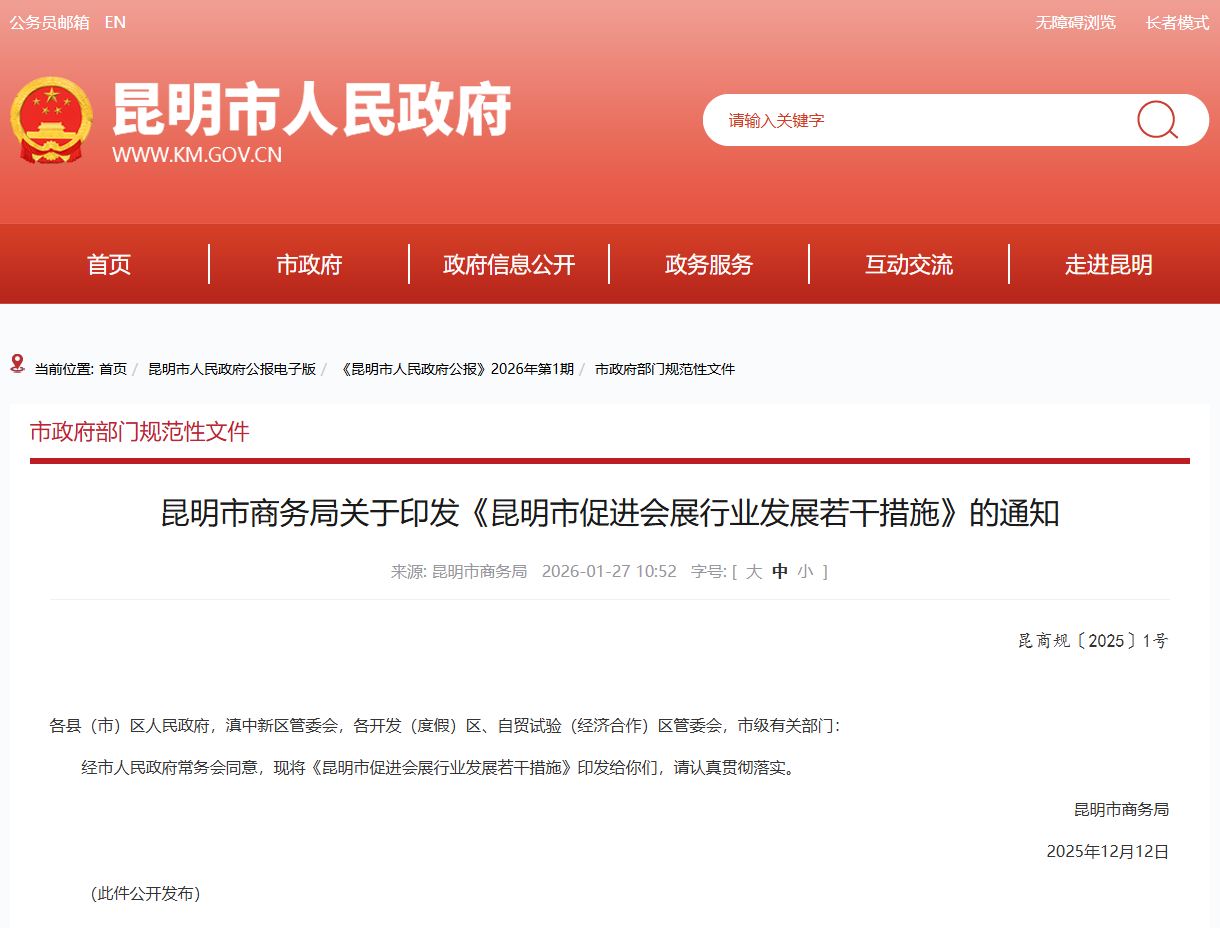Click 首页 in the breadcrumb path
Screen dimensions: 1220x928
[x=113, y=369]
